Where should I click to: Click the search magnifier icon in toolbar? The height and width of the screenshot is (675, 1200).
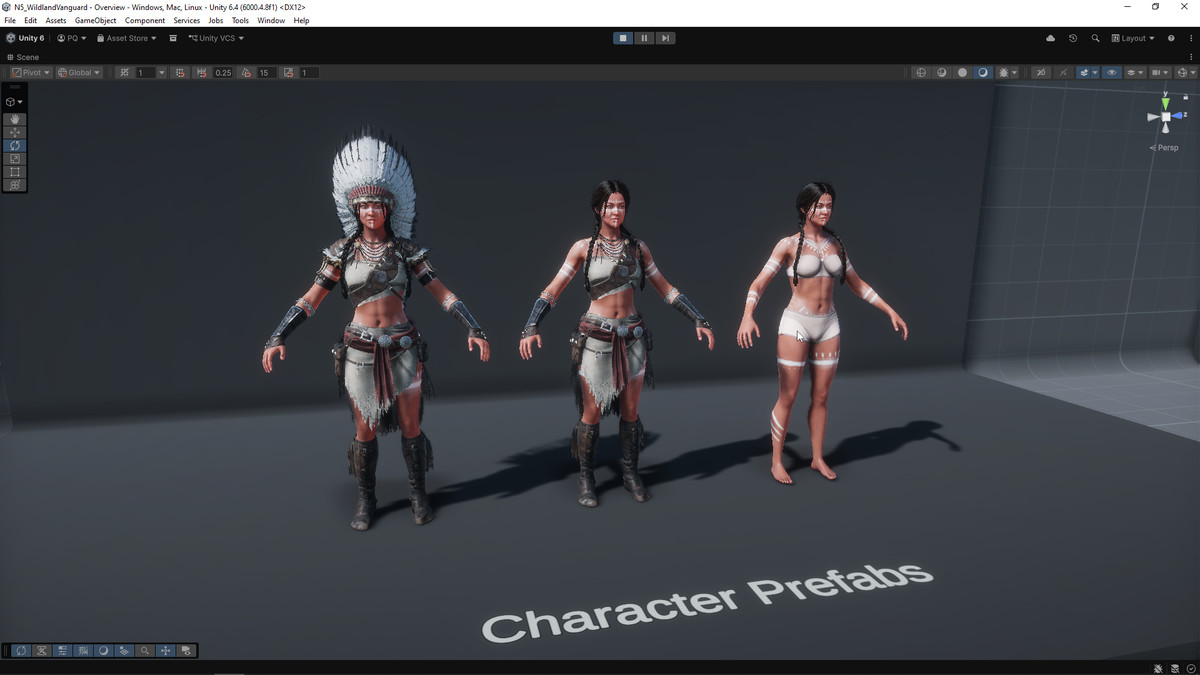(x=1095, y=38)
